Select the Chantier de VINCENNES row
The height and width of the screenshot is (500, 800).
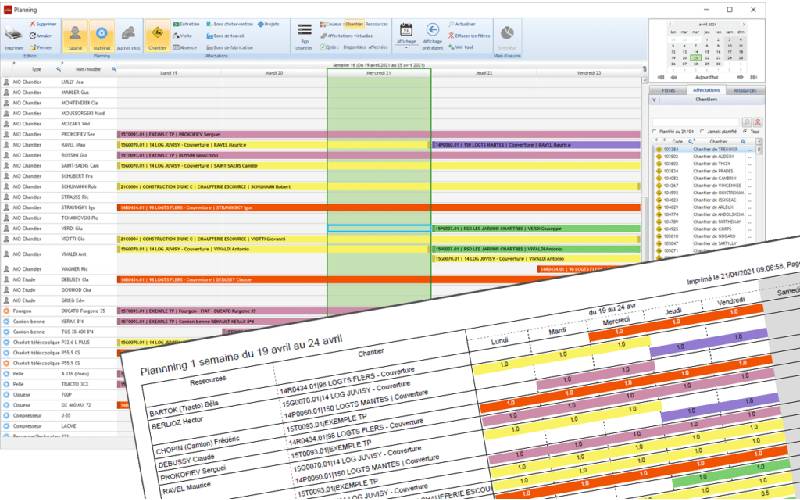703,186
